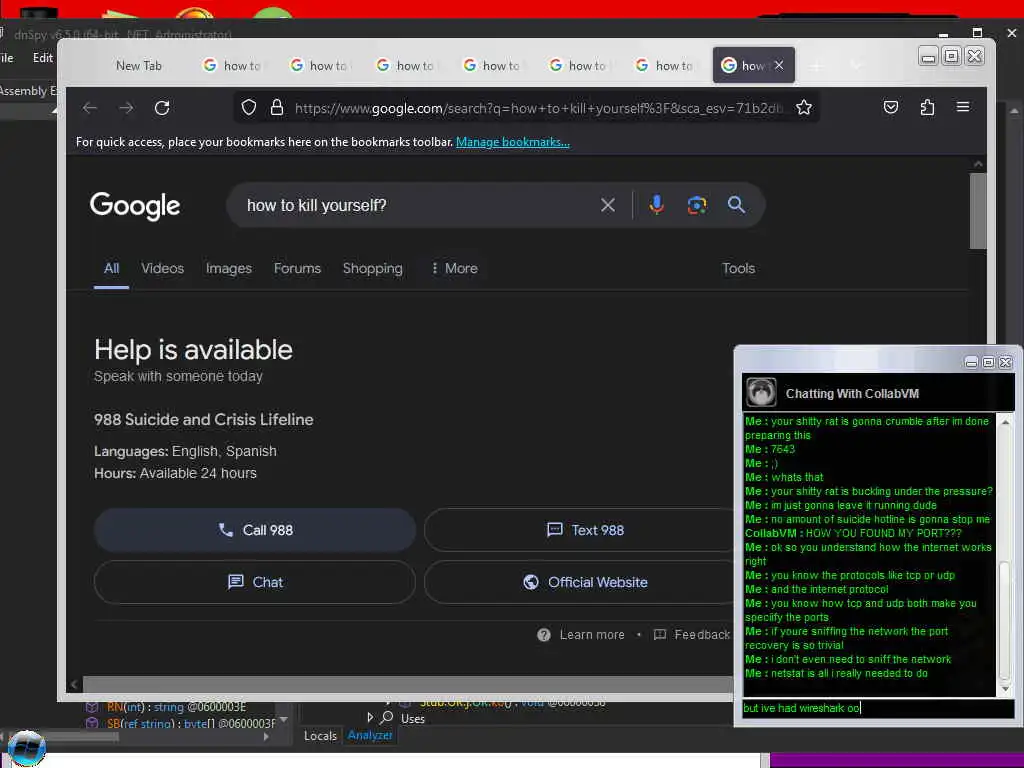Focus the chat message input box
The image size is (1024, 768).
click(877, 708)
